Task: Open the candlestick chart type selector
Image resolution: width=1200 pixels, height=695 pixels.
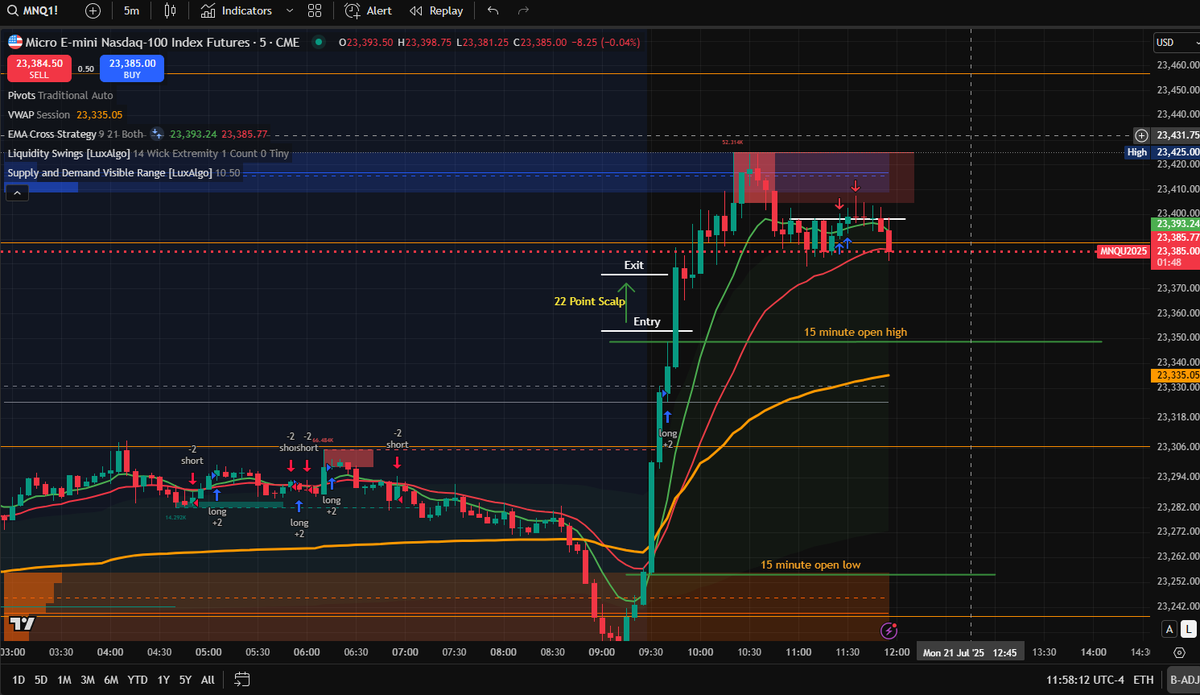Action: pos(169,11)
